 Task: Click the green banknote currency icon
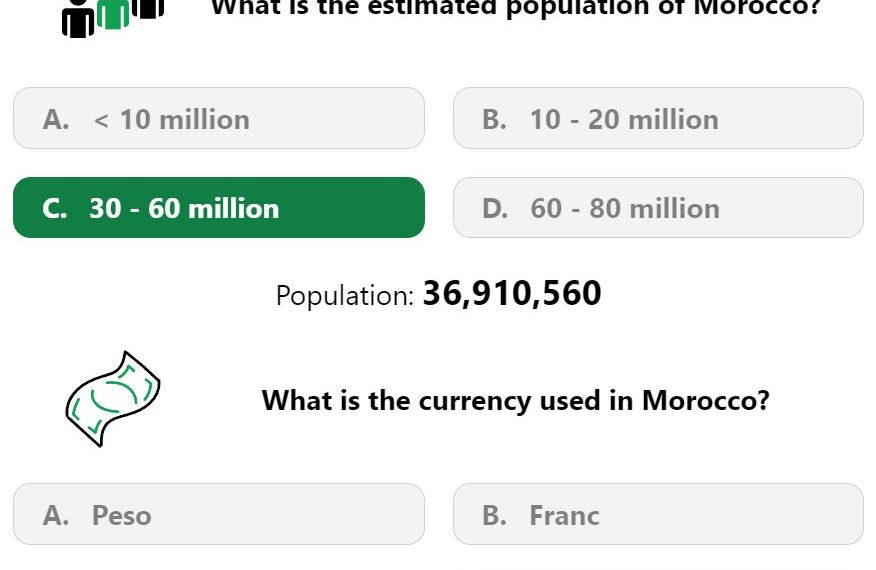[113, 399]
